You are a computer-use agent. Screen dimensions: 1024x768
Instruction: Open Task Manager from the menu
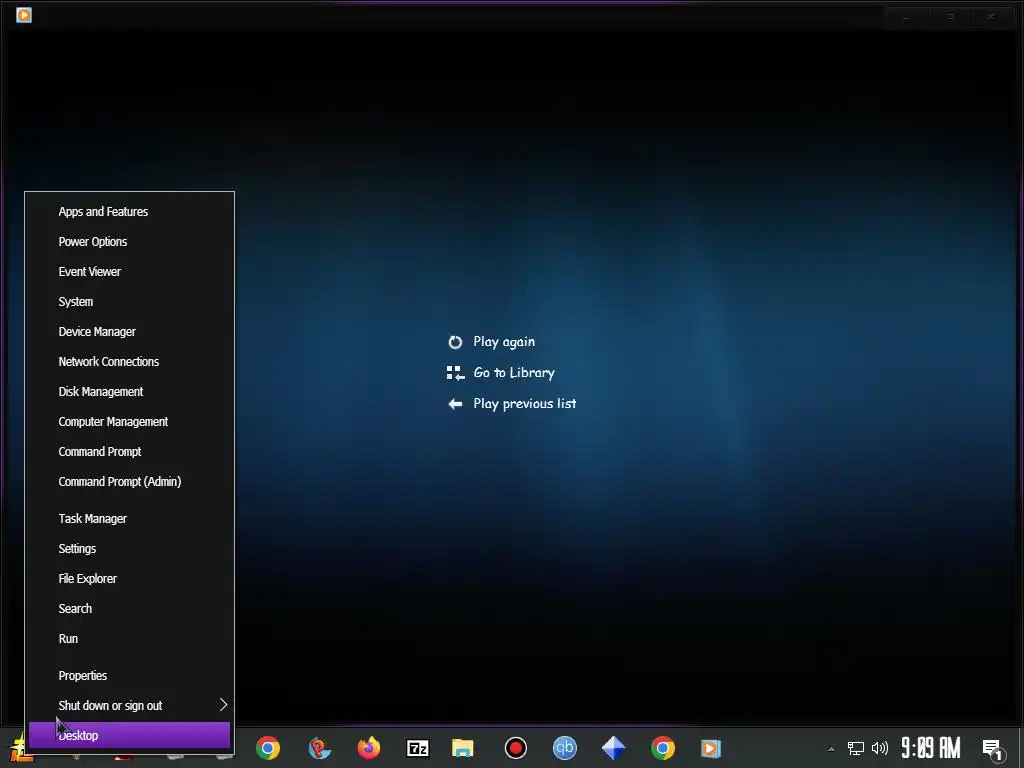129,519
